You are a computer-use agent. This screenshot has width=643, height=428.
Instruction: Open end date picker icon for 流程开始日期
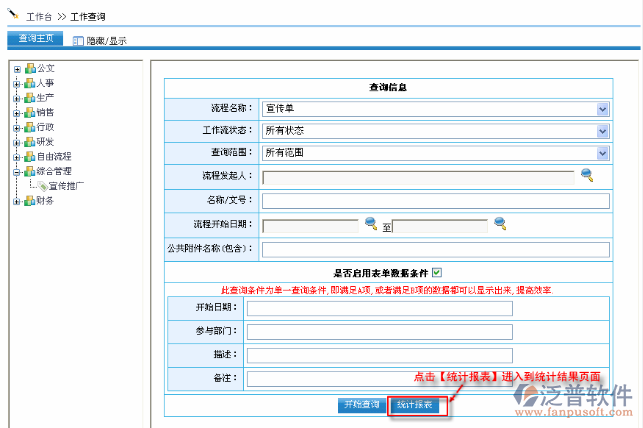pyautogui.click(x=500, y=223)
